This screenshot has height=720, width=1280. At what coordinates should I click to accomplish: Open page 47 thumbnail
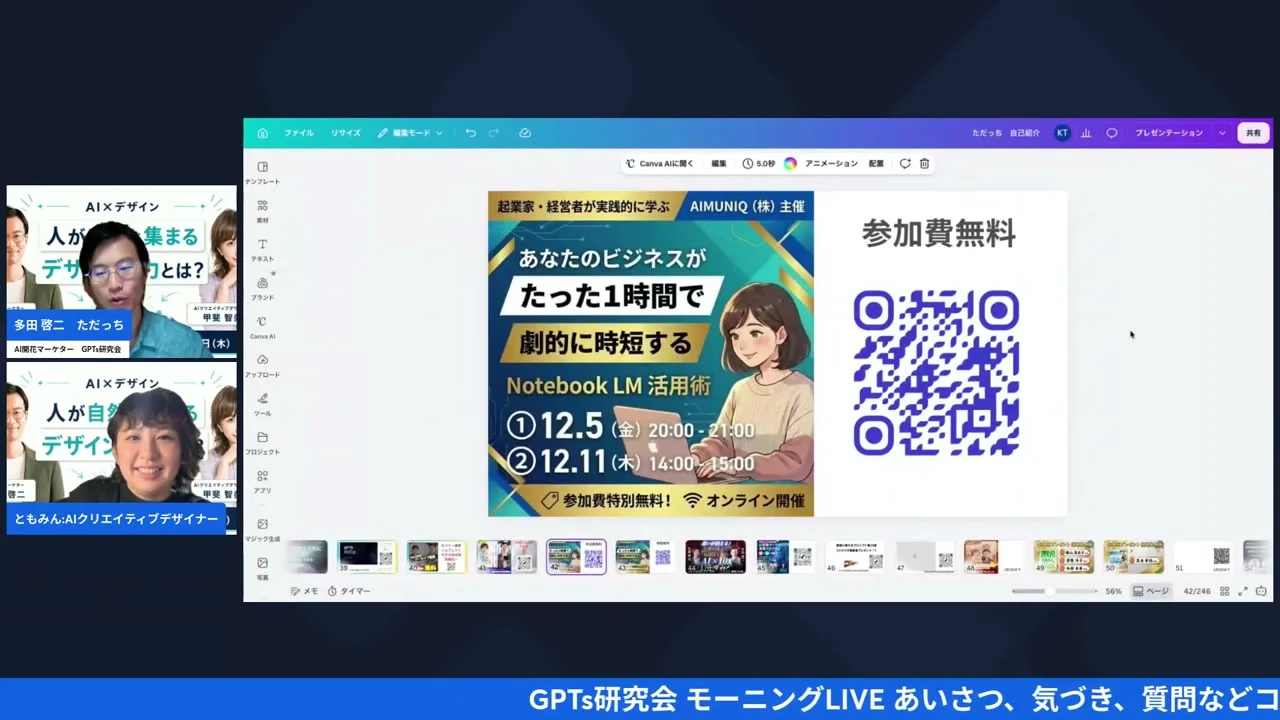925,556
